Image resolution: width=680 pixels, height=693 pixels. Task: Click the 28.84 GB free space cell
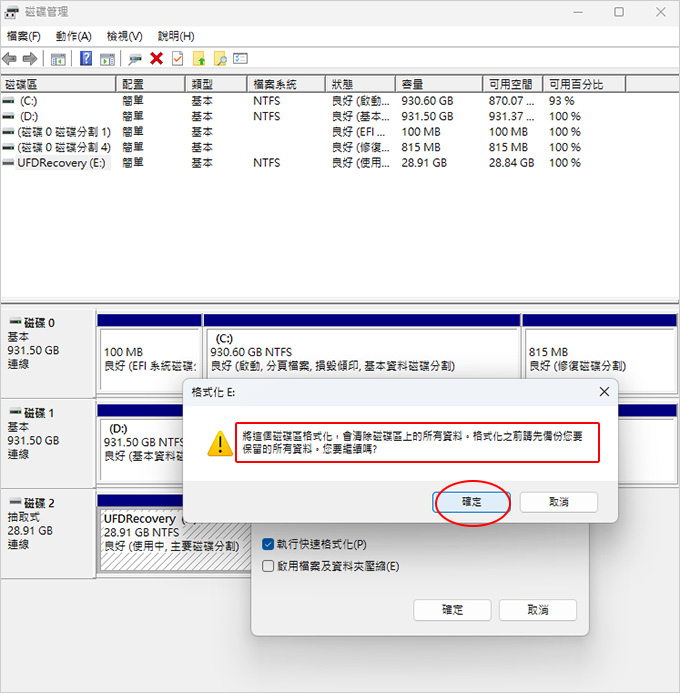point(511,163)
